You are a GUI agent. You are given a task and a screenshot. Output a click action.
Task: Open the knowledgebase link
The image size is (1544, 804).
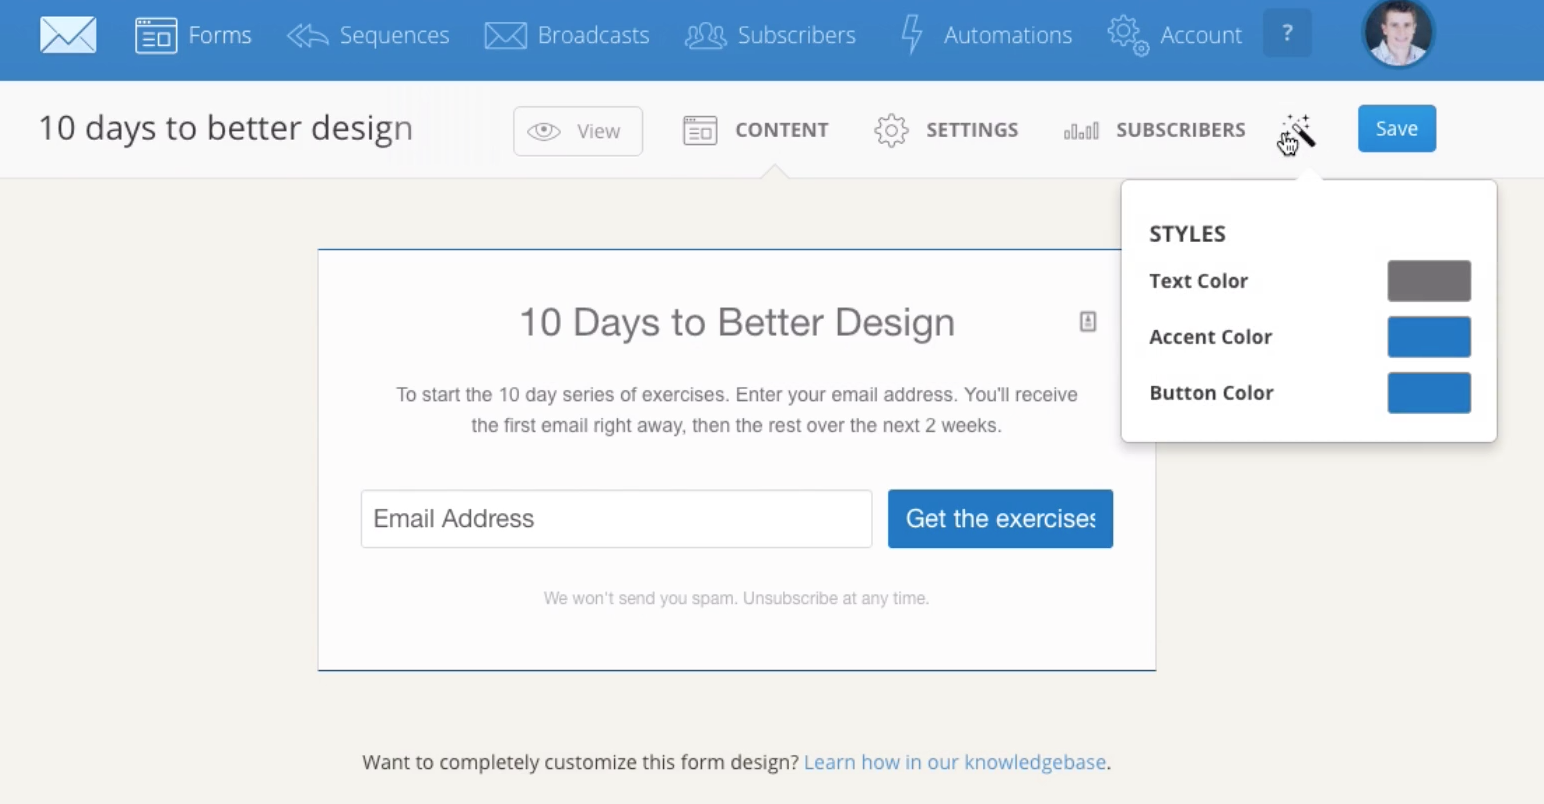click(955, 762)
